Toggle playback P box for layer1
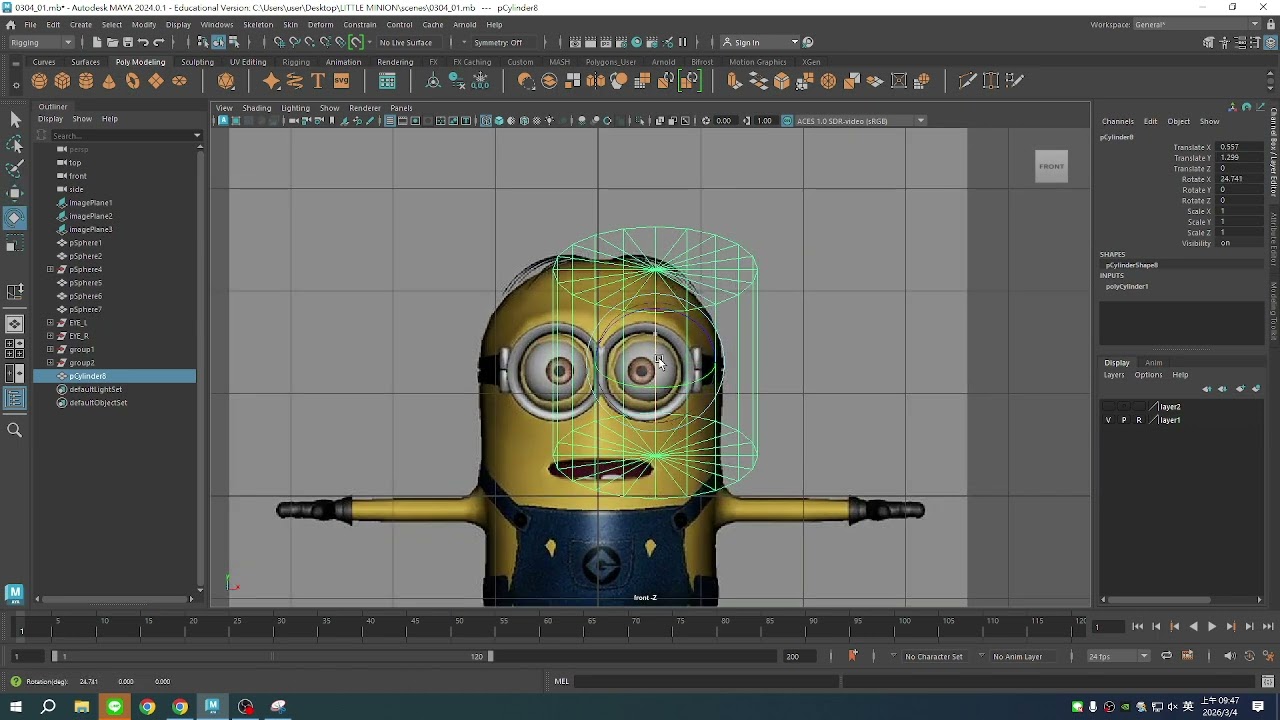This screenshot has width=1280, height=720. pos(1123,420)
